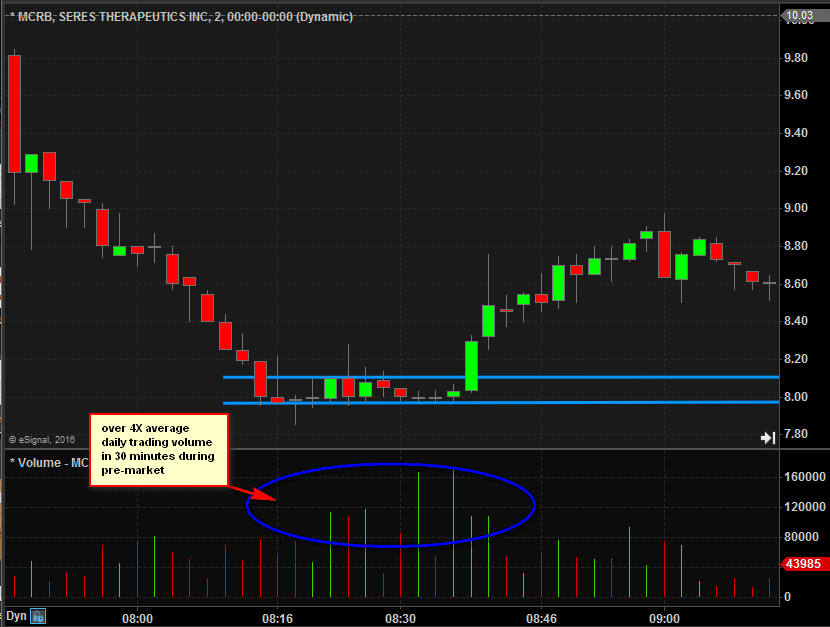Screen dimensions: 830x627
Task: Click the MCRB, SERES THERAPEUTICS INC chart title
Action: [x=182, y=16]
